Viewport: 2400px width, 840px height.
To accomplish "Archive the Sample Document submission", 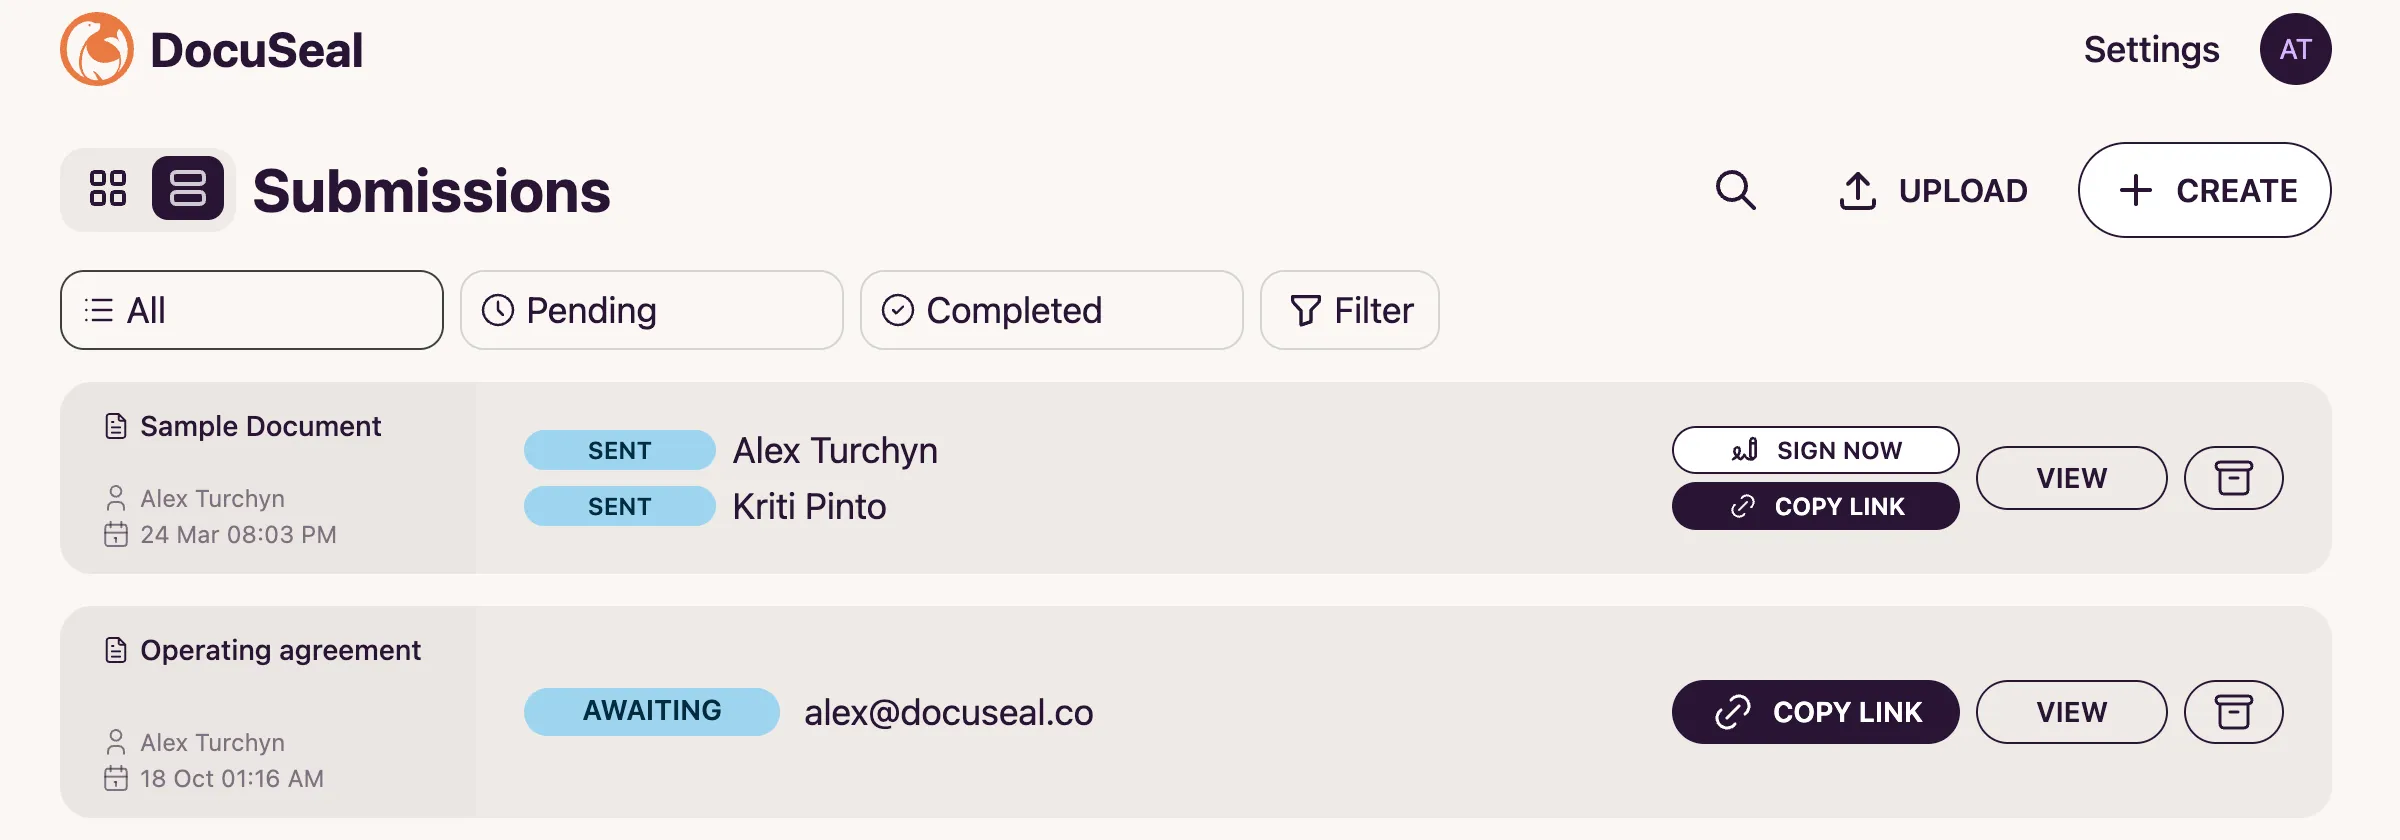I will click(x=2233, y=478).
